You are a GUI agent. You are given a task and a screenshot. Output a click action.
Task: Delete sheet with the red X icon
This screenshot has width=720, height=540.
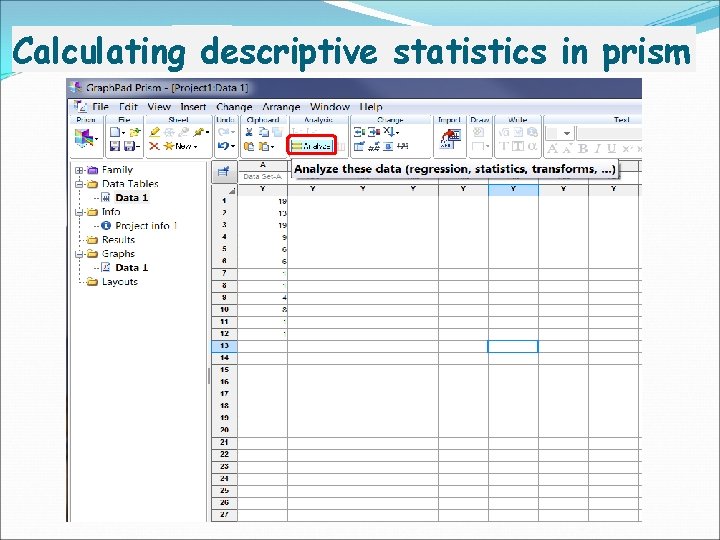click(x=154, y=146)
